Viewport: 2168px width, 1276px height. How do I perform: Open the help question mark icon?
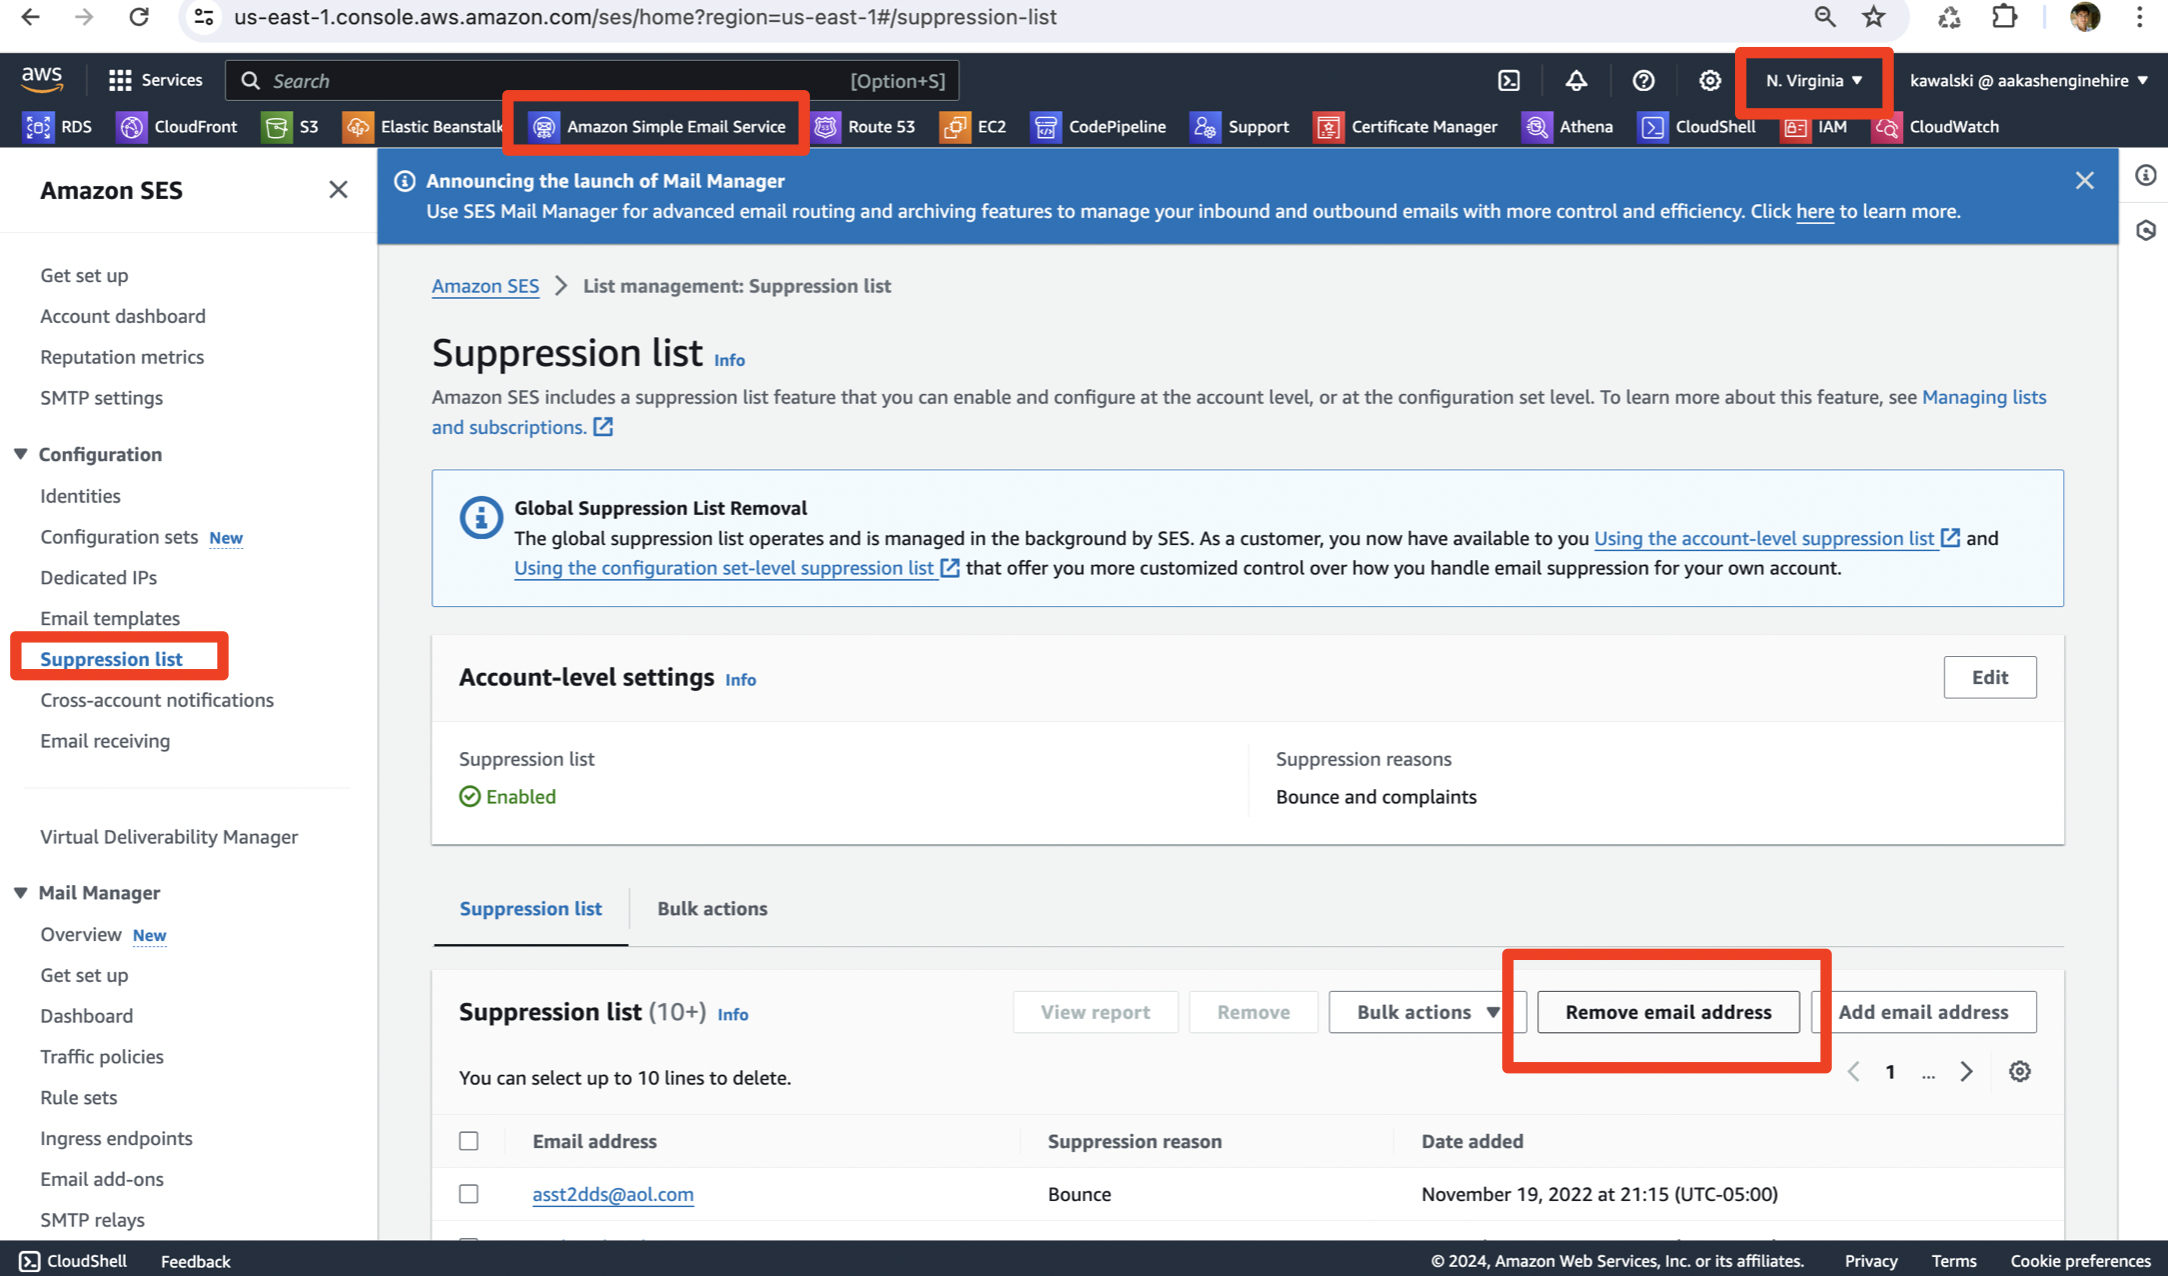click(x=1643, y=80)
